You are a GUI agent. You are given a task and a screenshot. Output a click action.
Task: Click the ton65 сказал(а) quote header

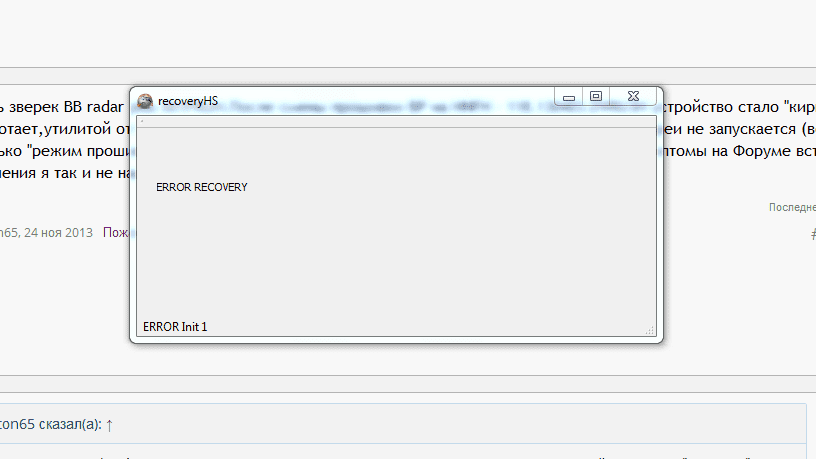(x=51, y=424)
